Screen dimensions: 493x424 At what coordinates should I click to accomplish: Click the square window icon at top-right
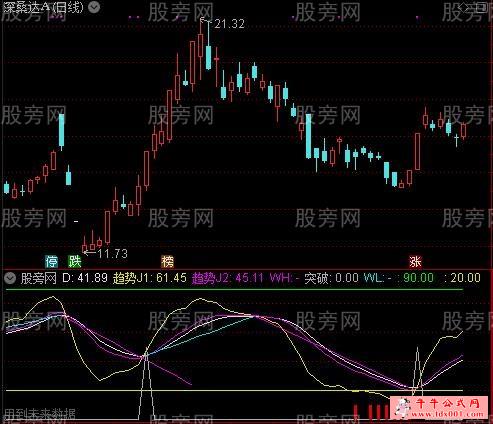[482, 7]
